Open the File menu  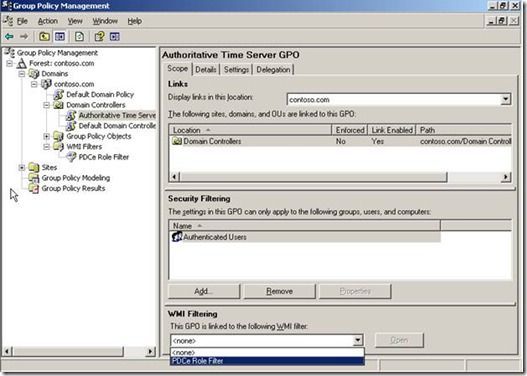point(22,21)
